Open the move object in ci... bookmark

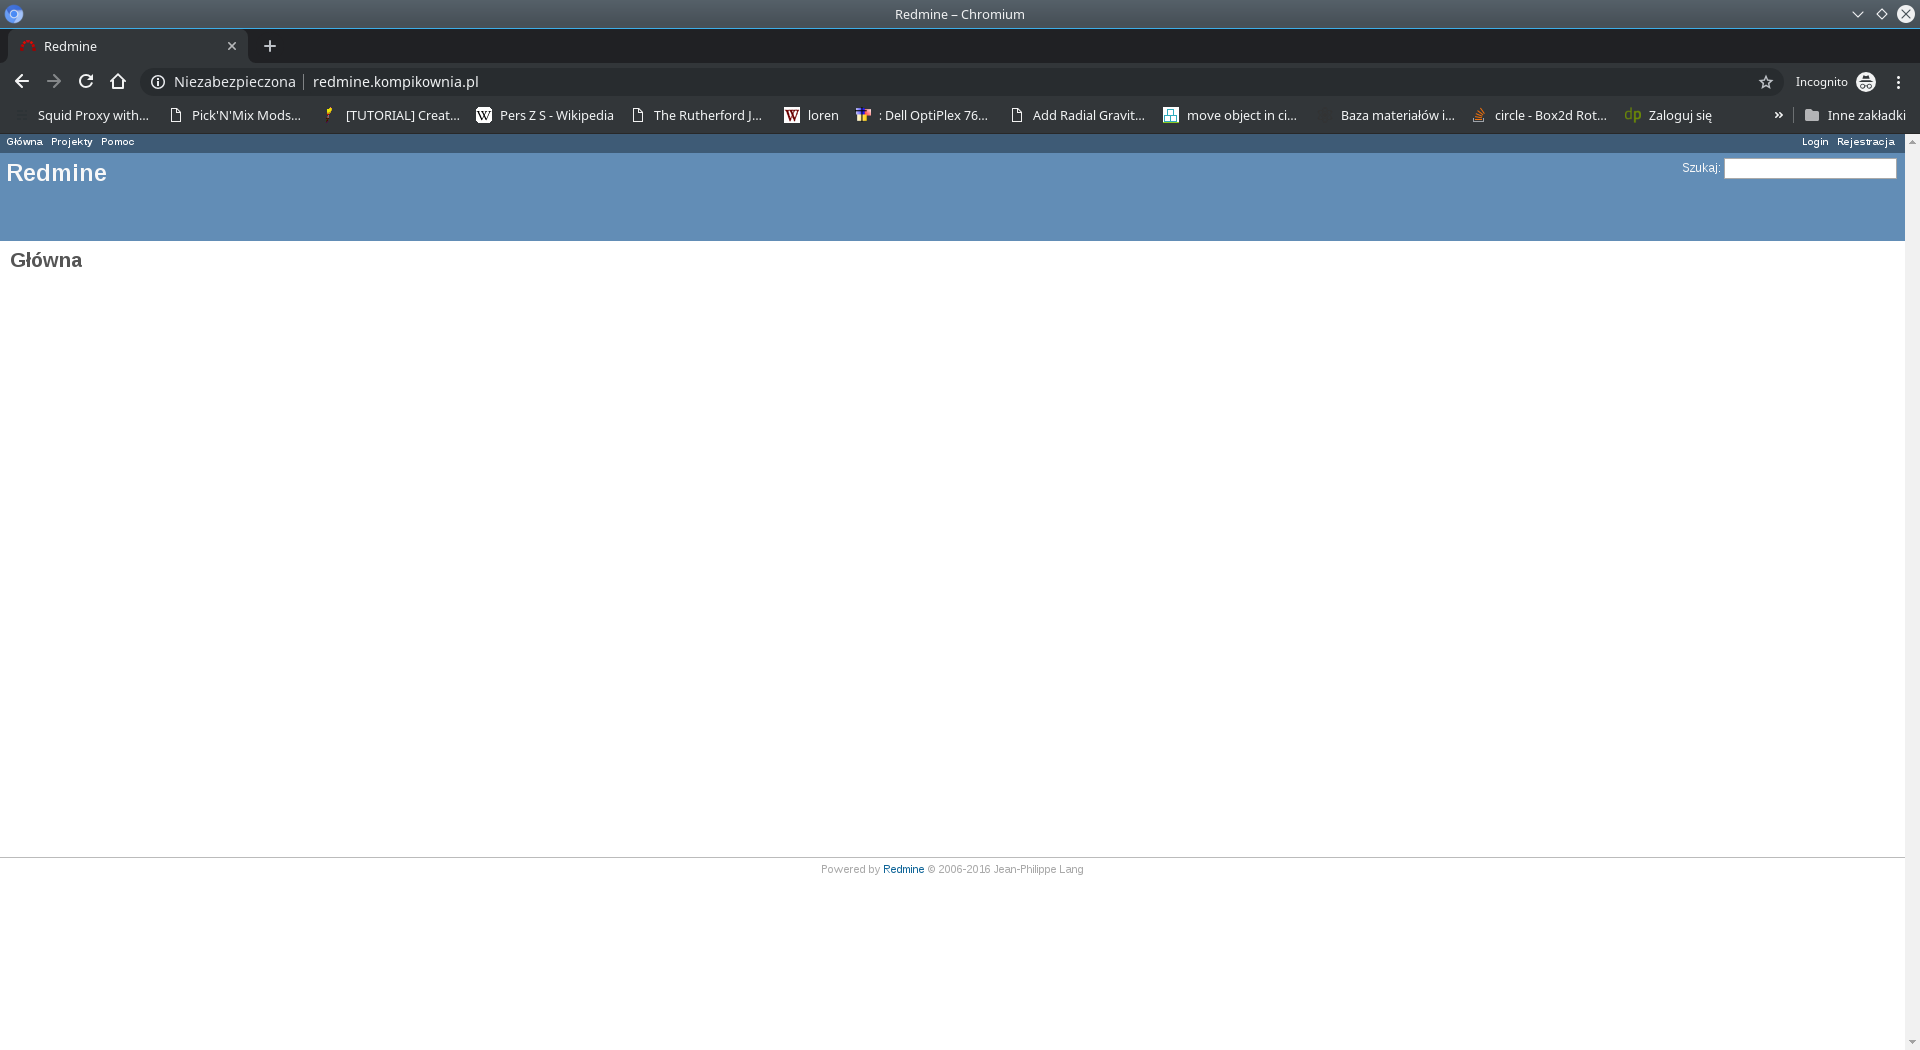[1230, 115]
